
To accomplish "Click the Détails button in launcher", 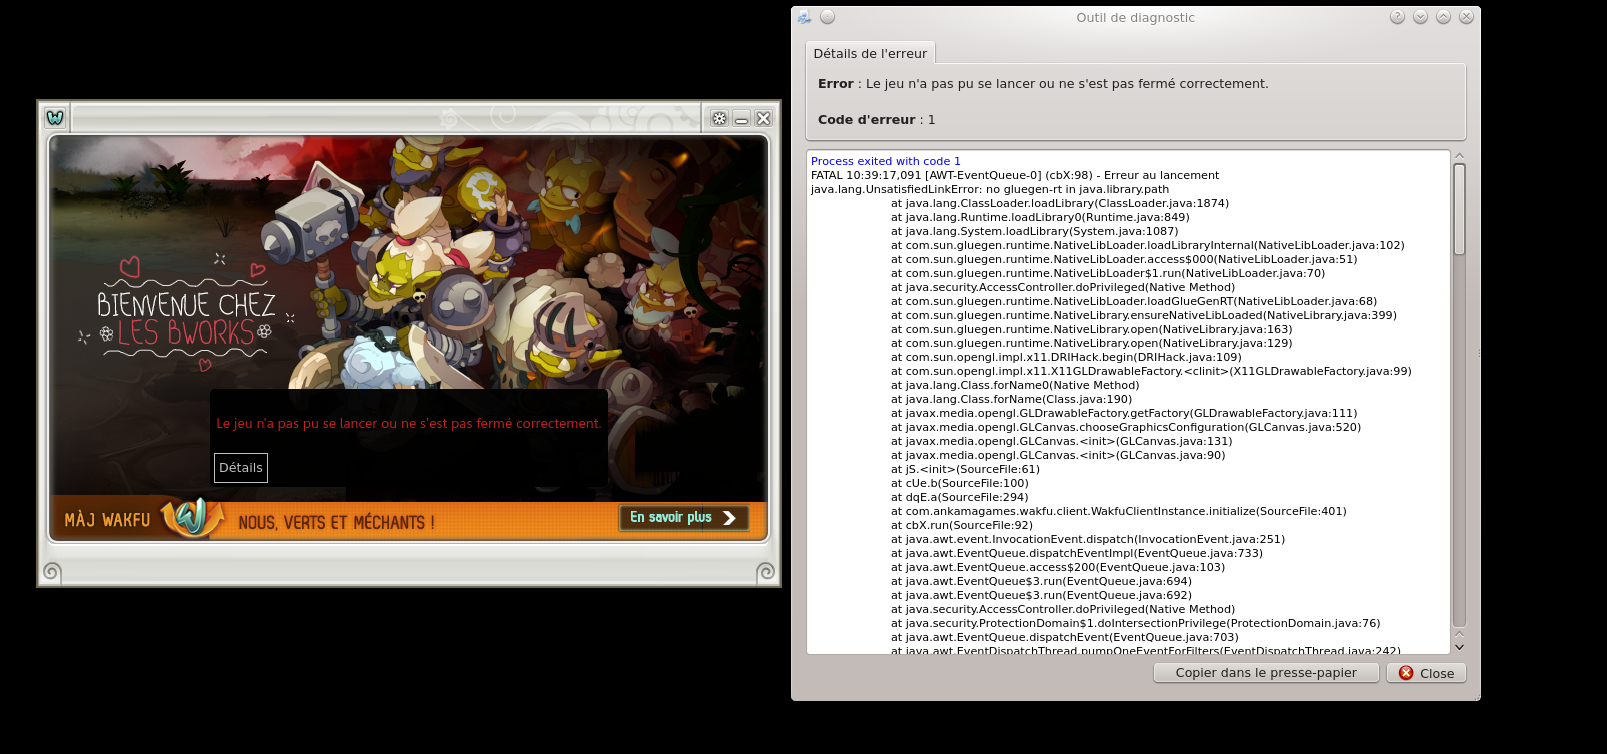I will coord(241,468).
